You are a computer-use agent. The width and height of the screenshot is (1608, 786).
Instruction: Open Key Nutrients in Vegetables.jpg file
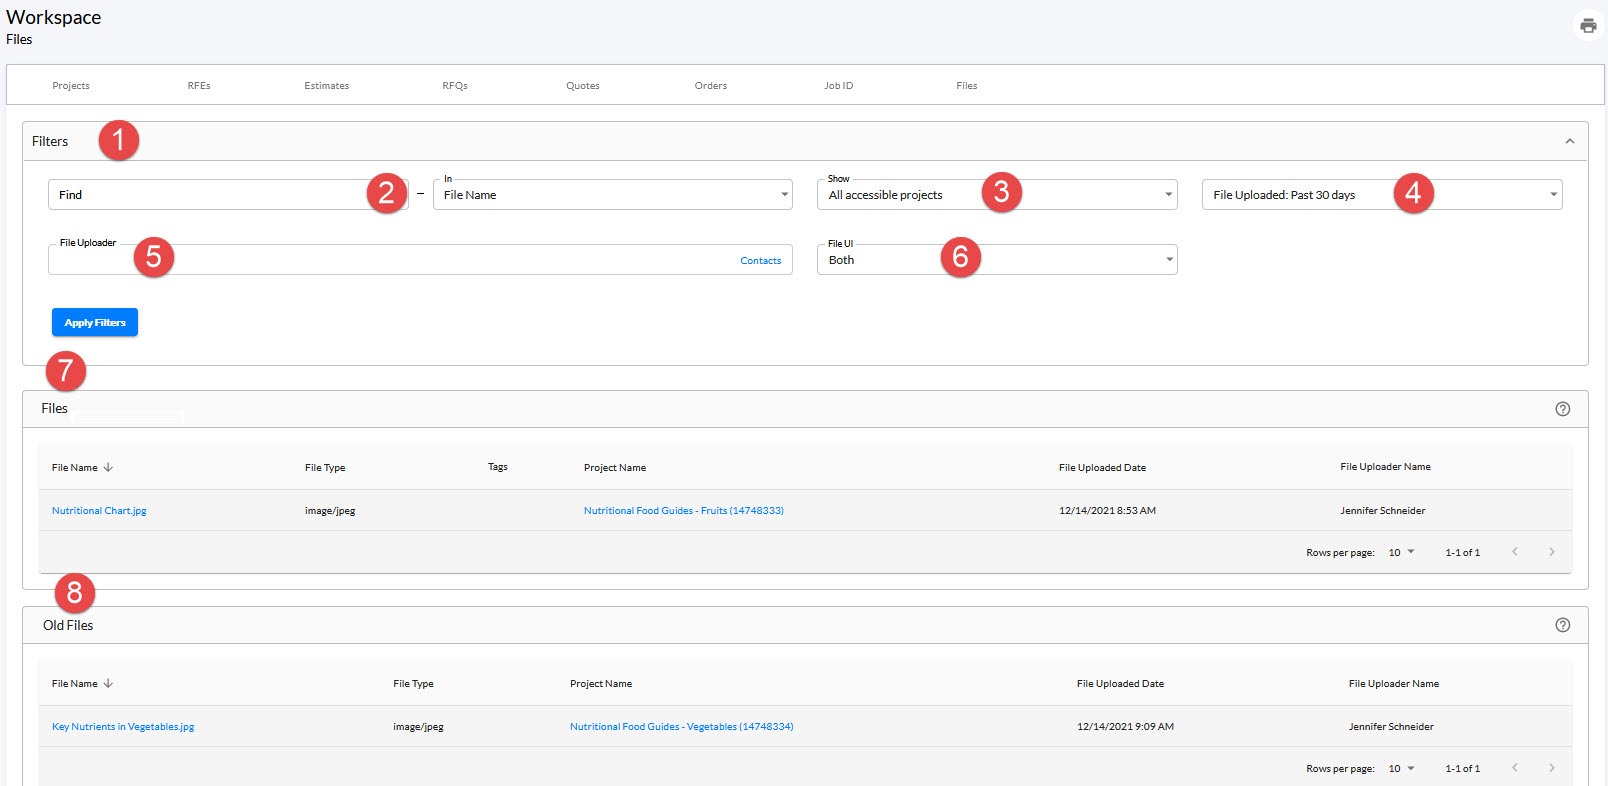123,727
